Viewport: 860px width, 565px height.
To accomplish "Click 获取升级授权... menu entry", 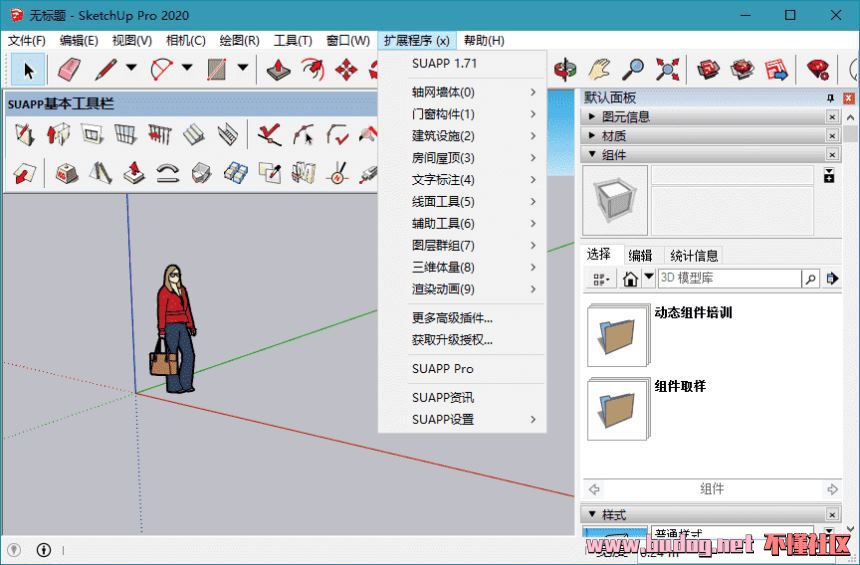I will tap(462, 340).
